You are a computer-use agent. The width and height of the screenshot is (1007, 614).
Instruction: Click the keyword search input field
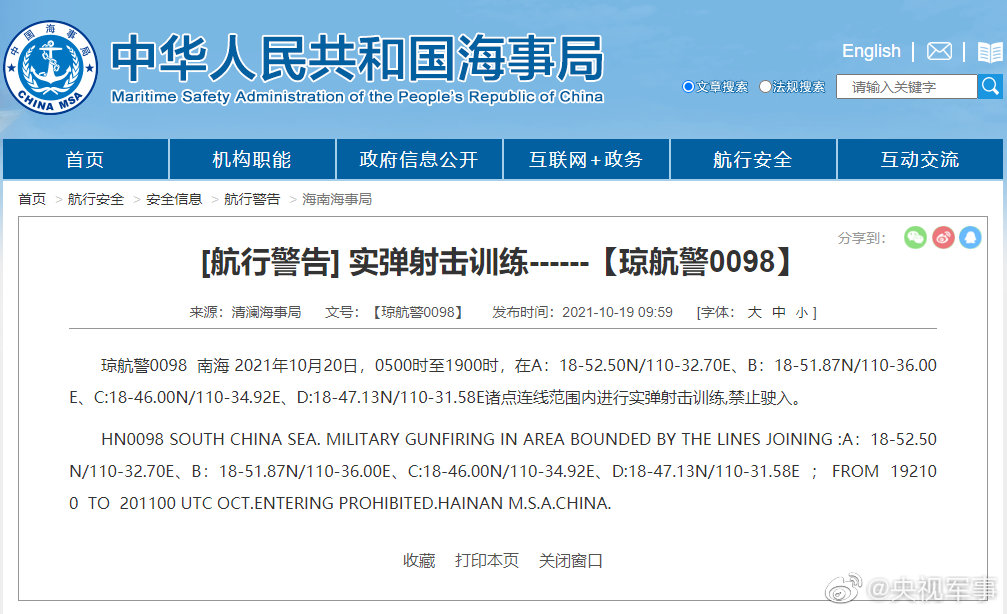click(905, 87)
